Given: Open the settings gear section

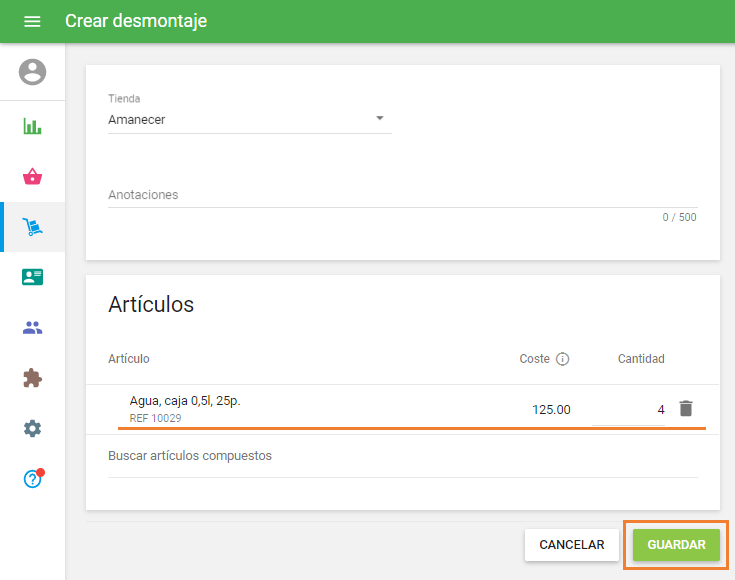Looking at the screenshot, I should click(x=32, y=428).
